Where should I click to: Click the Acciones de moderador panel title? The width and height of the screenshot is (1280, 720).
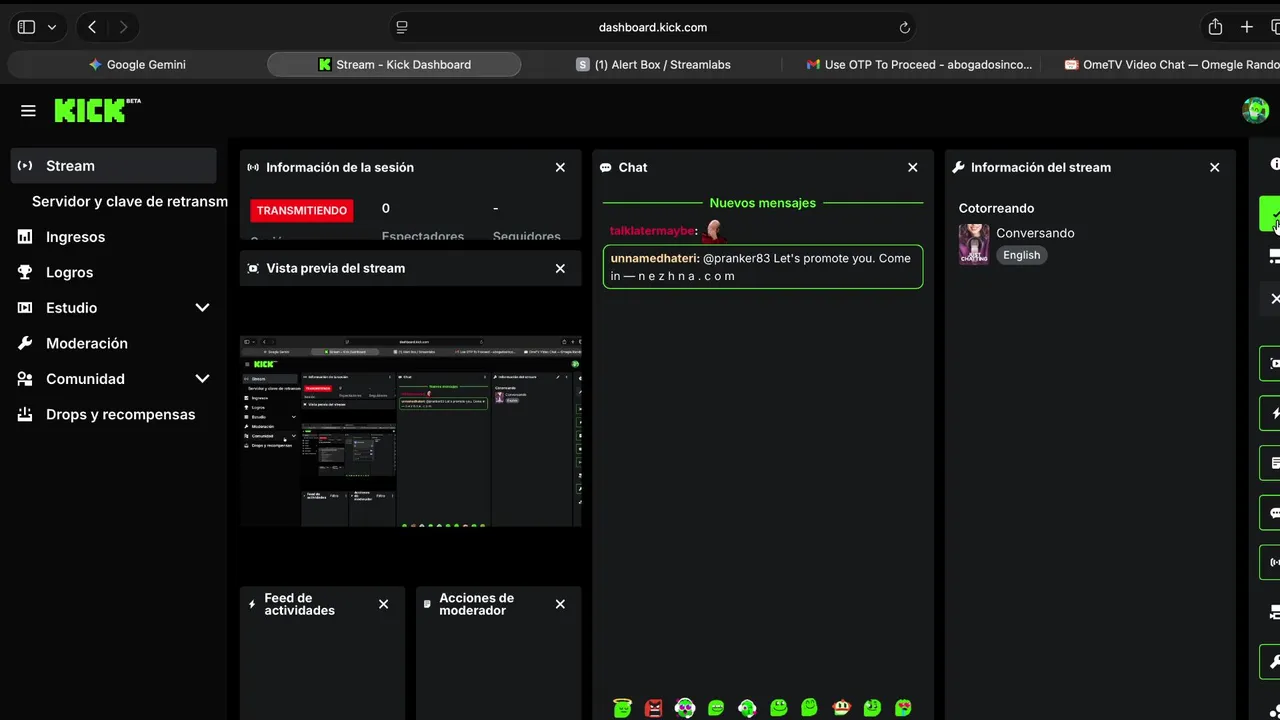[x=476, y=604]
